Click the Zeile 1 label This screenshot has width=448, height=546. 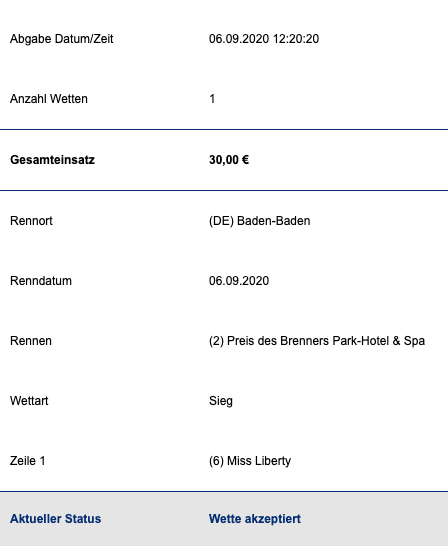tap(27, 461)
